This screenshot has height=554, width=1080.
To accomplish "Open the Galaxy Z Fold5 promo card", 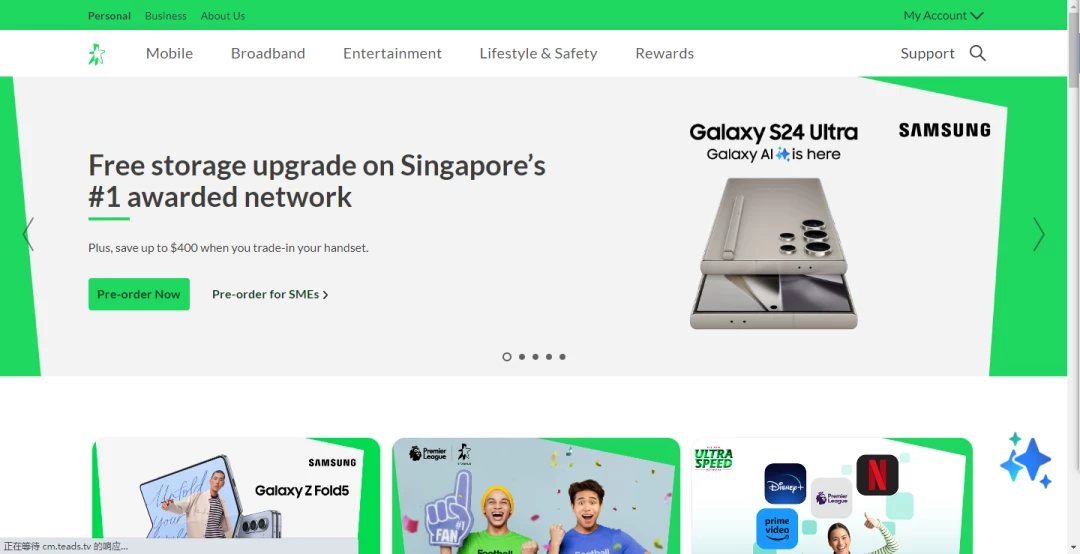I will coord(236,496).
